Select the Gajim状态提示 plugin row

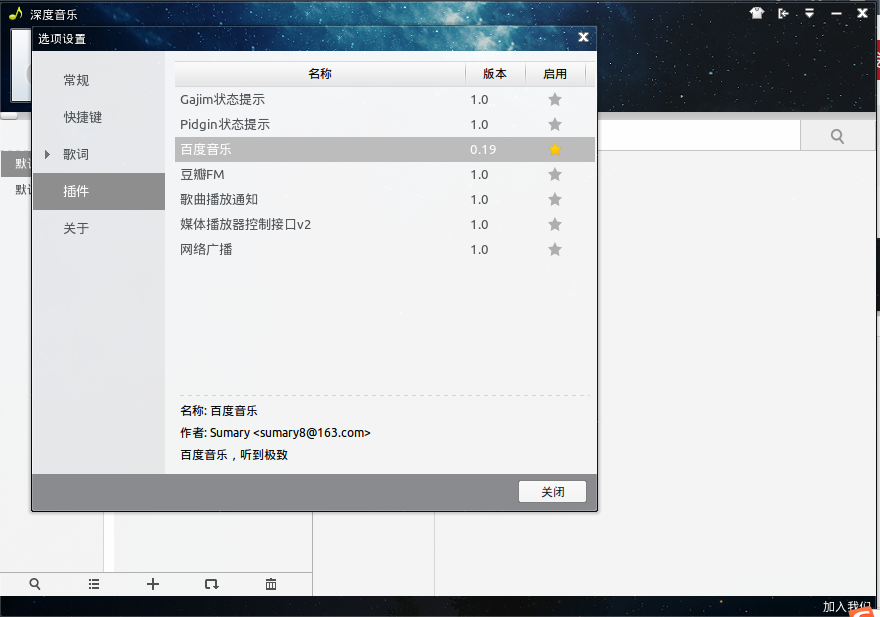385,99
